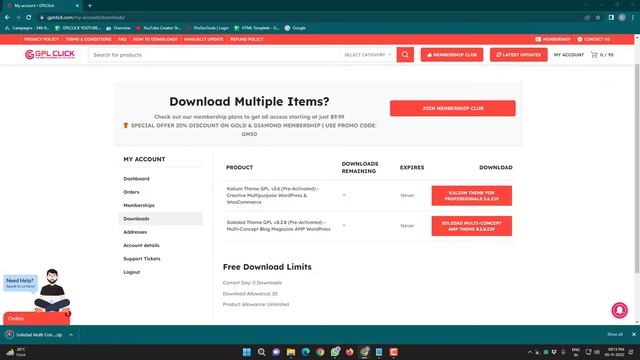
Task: Open the Manually Update link
Action: pos(204,39)
